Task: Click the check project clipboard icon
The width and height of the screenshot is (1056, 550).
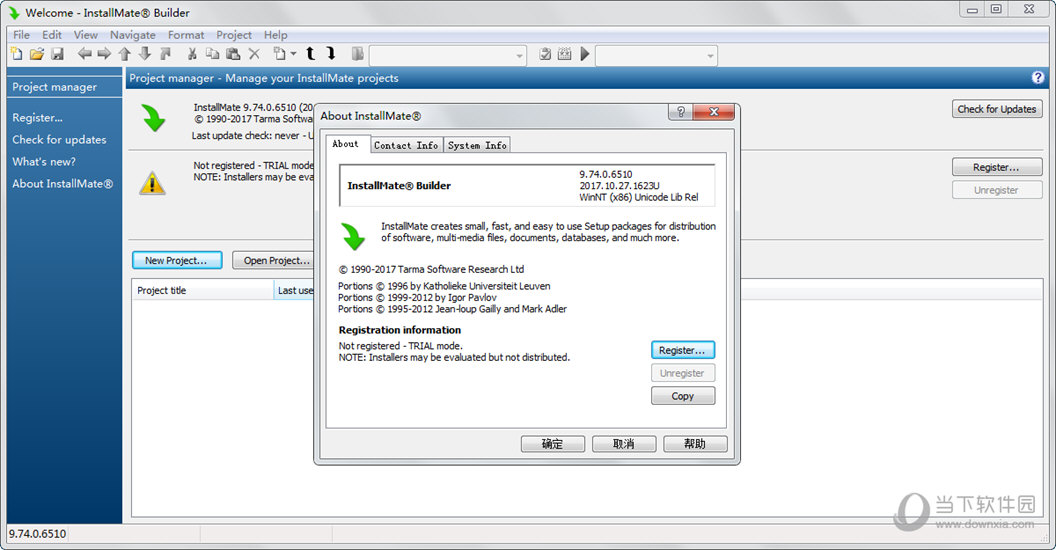Action: point(545,54)
